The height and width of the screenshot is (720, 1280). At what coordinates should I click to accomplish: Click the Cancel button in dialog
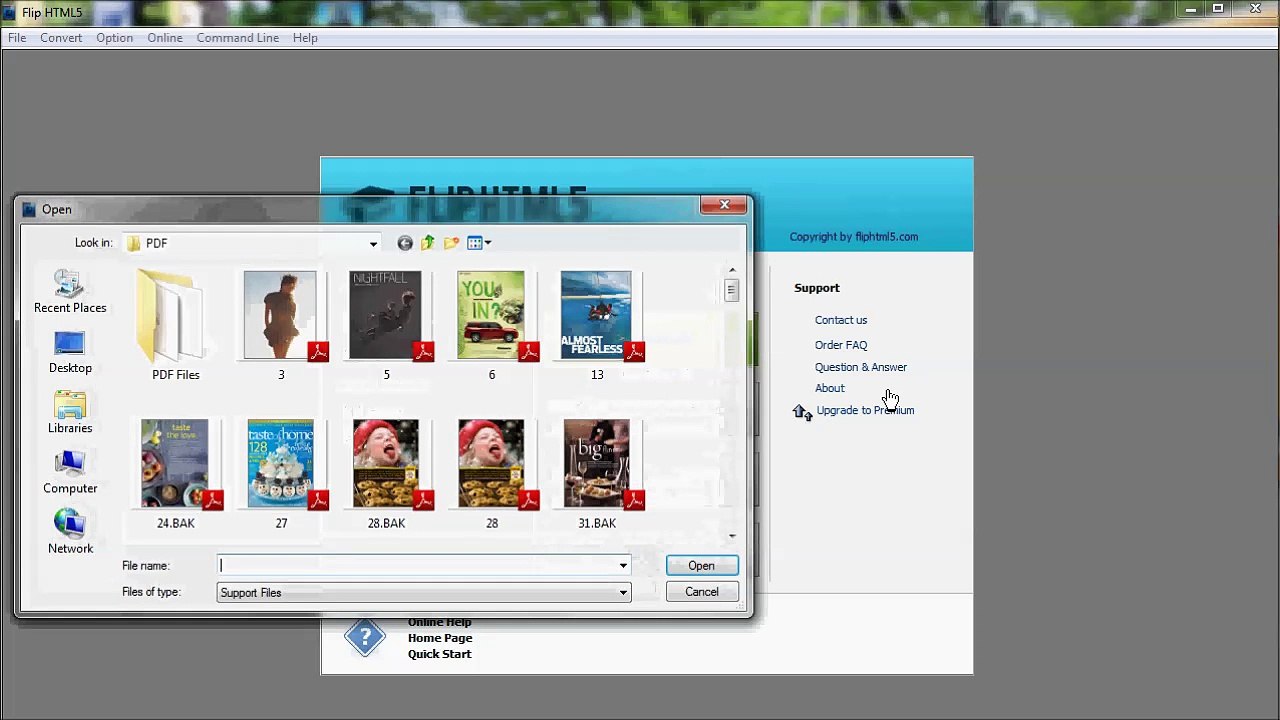702,592
